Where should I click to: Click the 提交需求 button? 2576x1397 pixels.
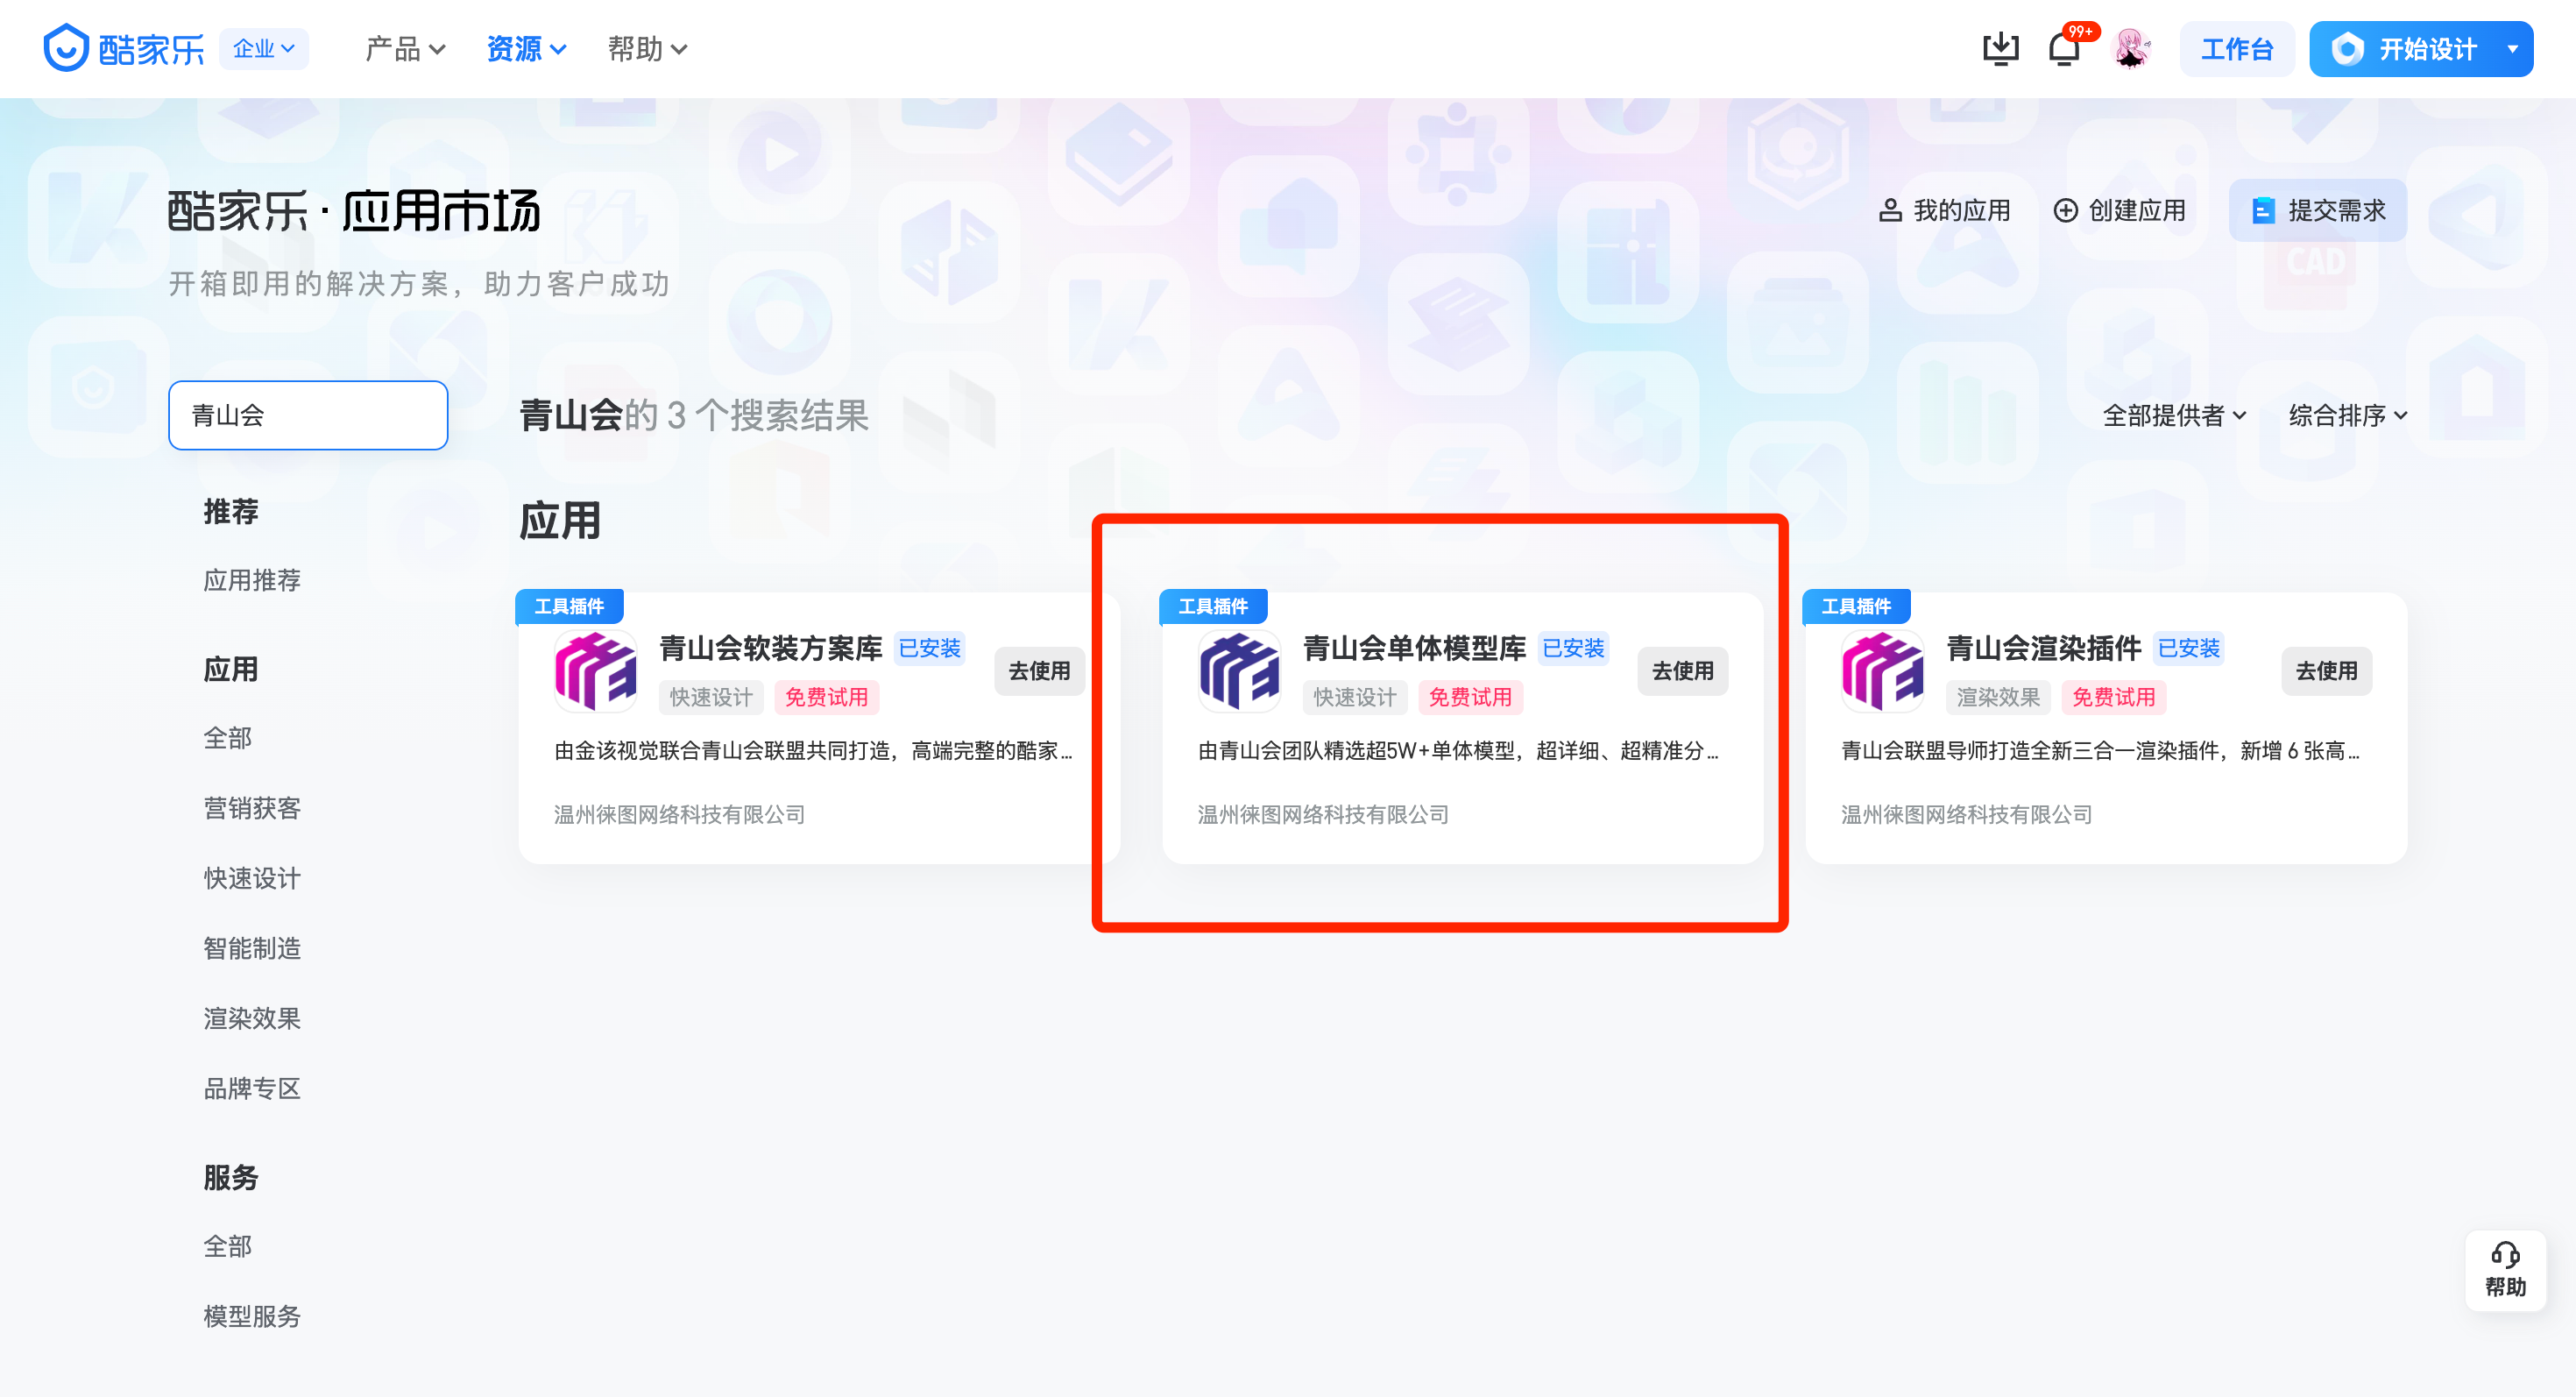click(x=2317, y=210)
